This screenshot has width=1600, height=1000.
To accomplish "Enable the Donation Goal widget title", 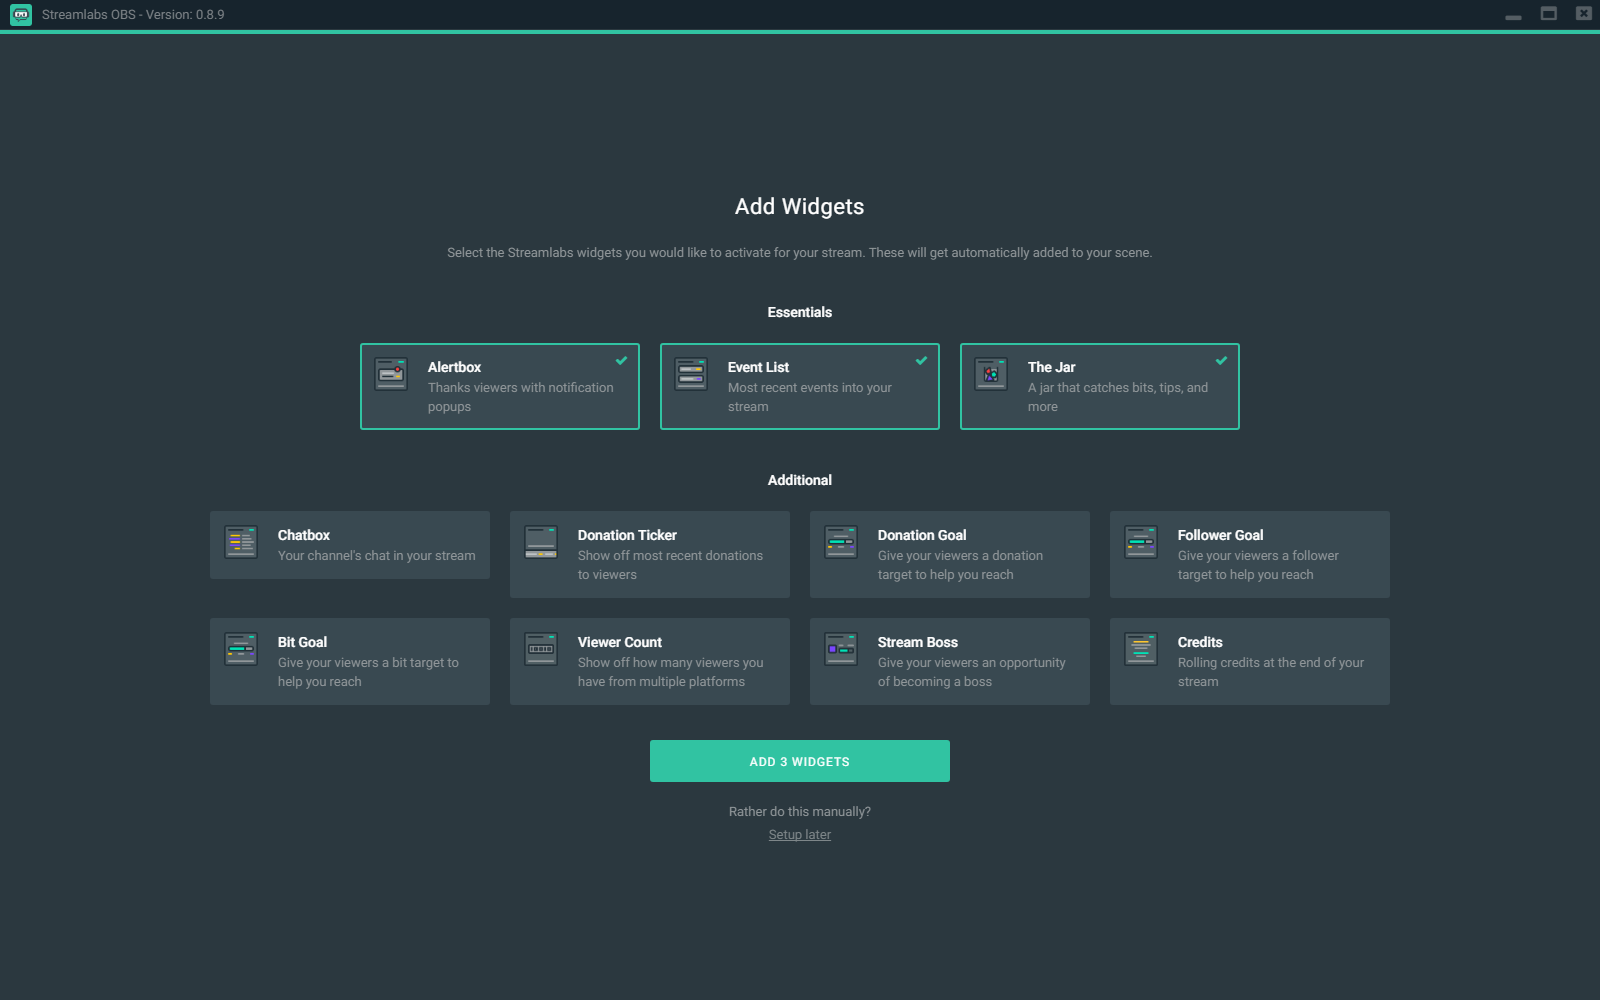I will click(x=922, y=535).
